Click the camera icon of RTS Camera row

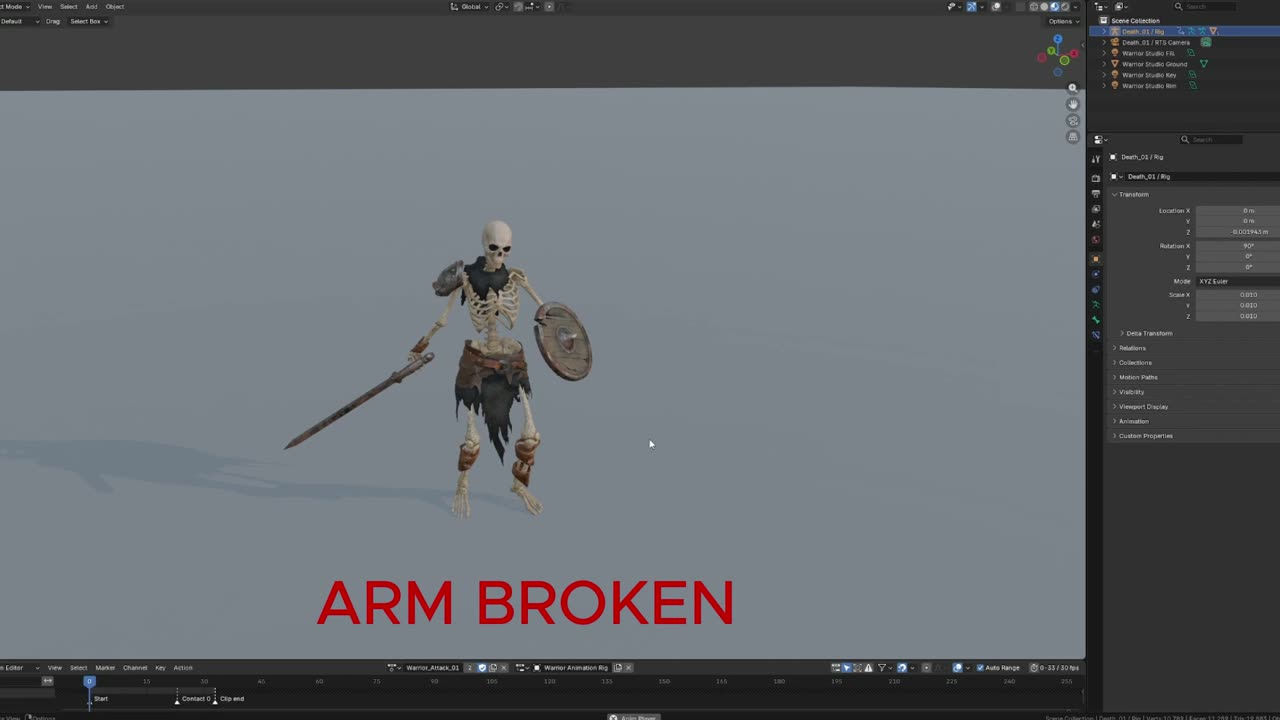[1206, 42]
